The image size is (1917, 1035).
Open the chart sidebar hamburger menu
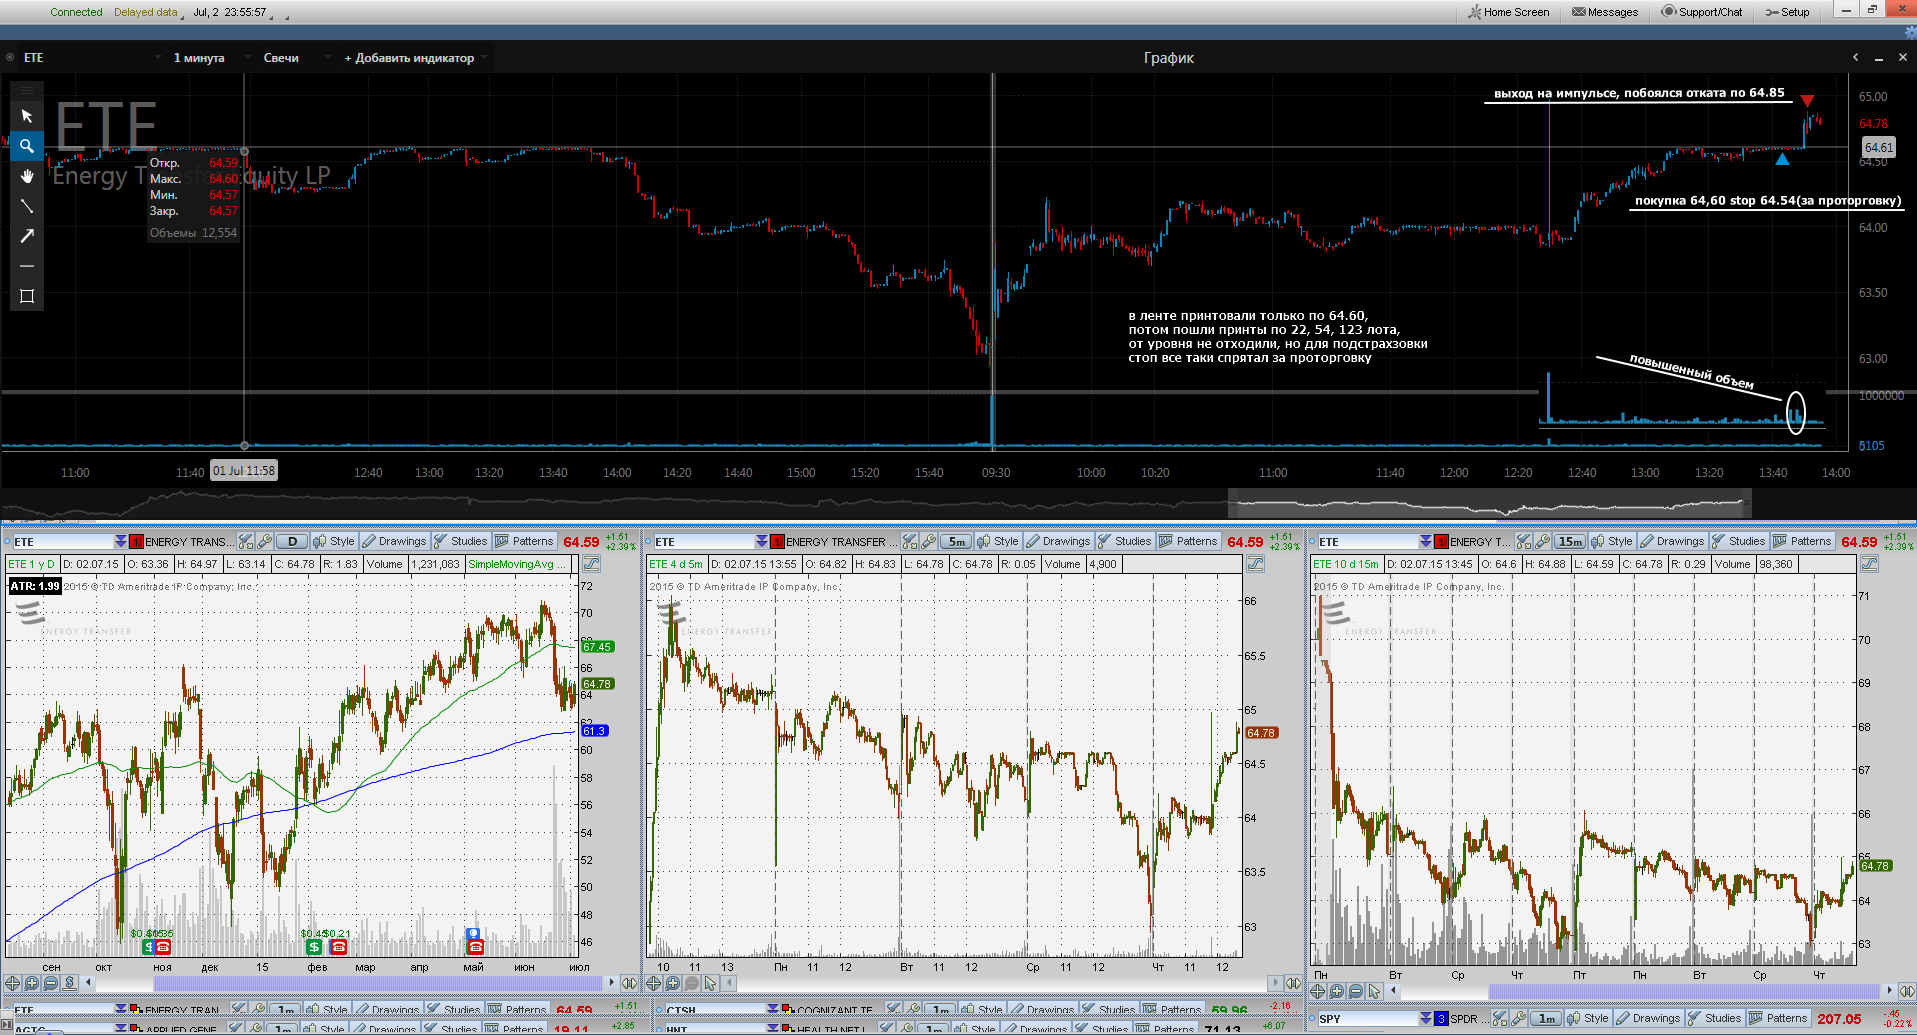(x=27, y=90)
